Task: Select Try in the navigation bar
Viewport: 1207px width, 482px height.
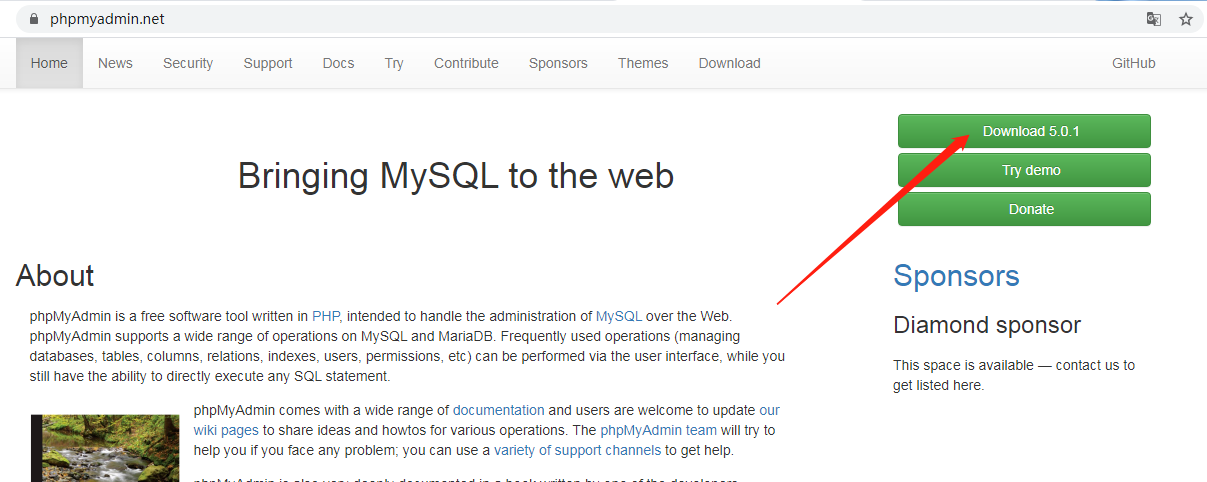Action: pos(394,63)
